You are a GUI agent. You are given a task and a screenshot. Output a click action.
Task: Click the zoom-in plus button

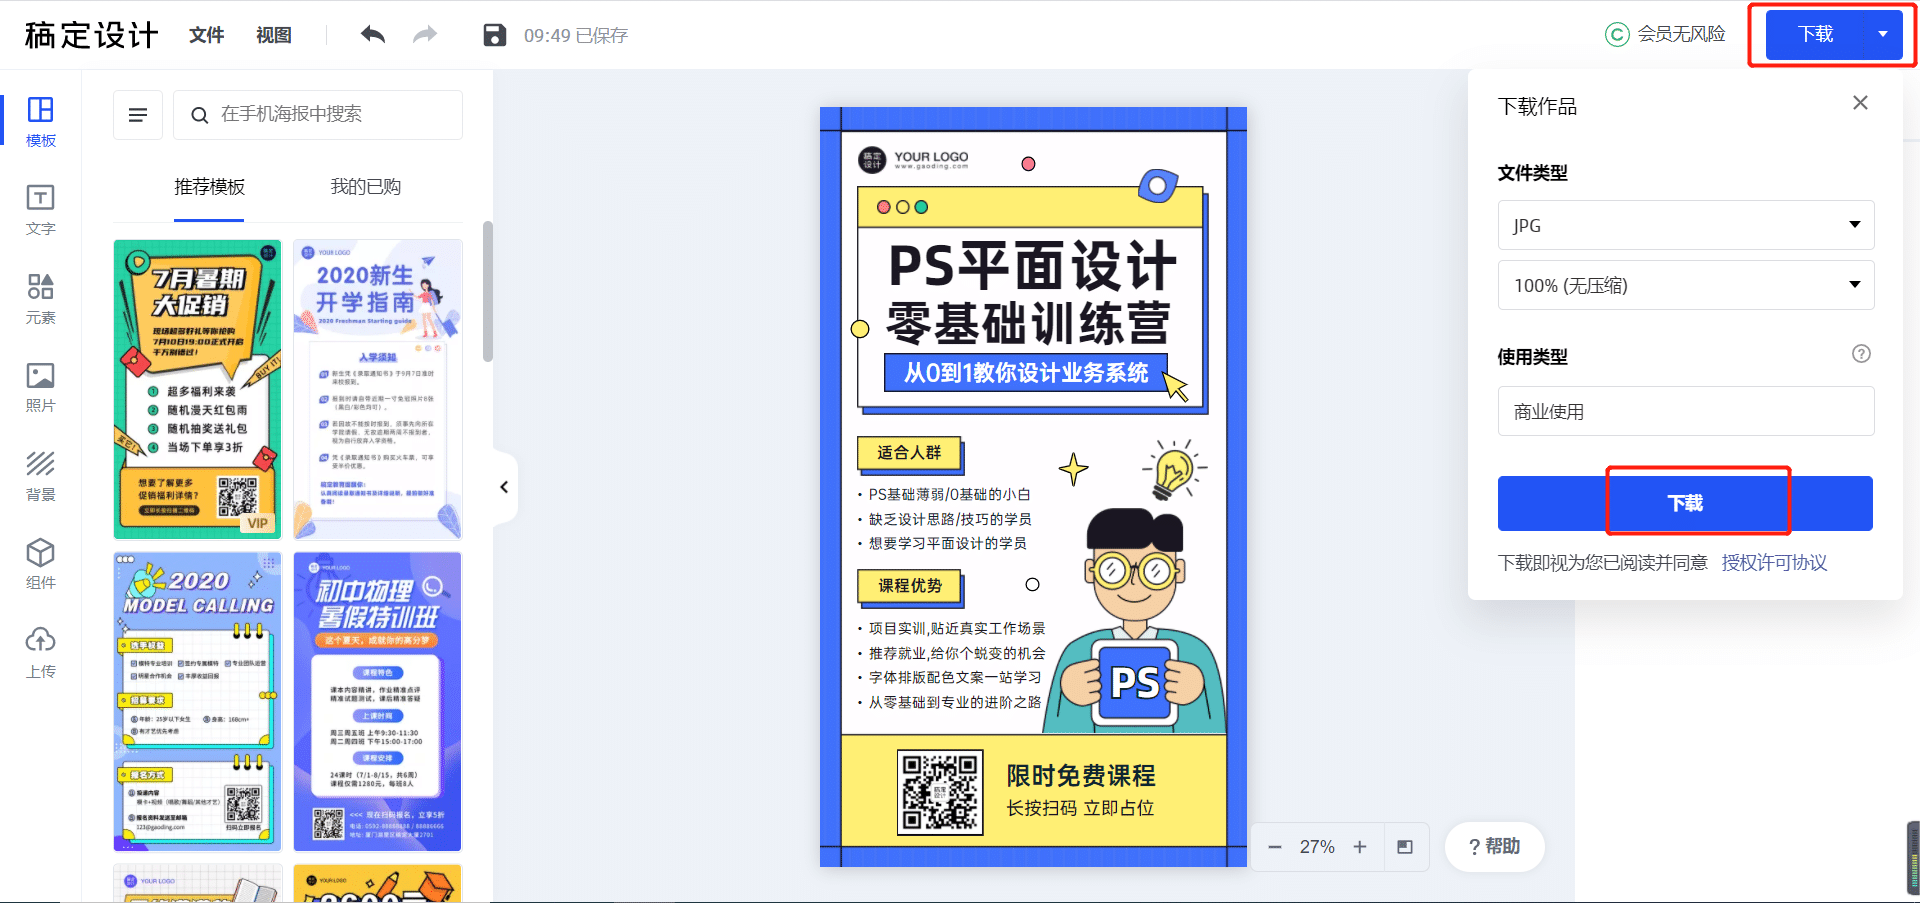(x=1360, y=847)
